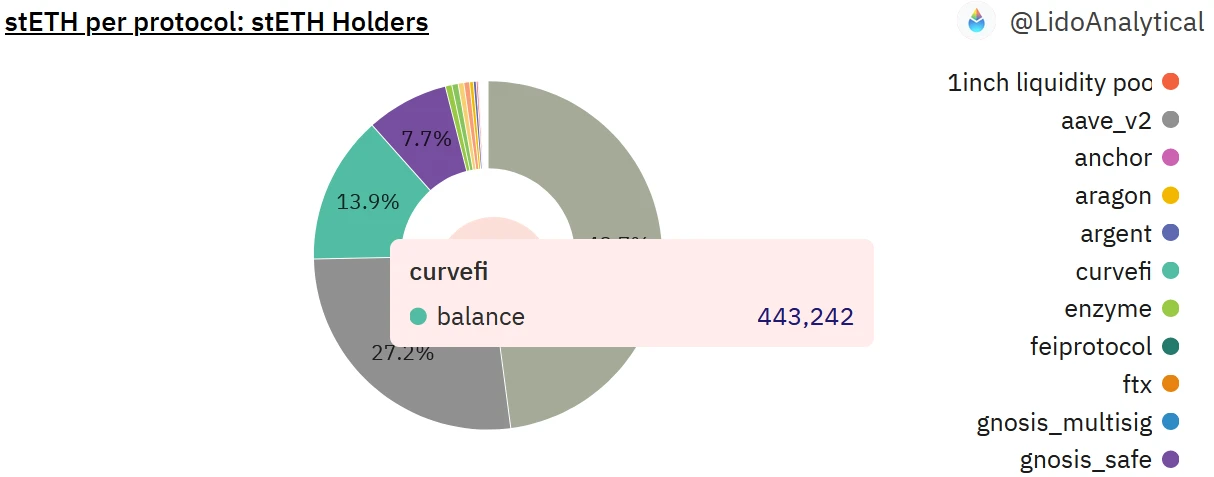The image size is (1214, 477).
Task: Click the teal curvefi legend dot
Action: pos(1171,271)
